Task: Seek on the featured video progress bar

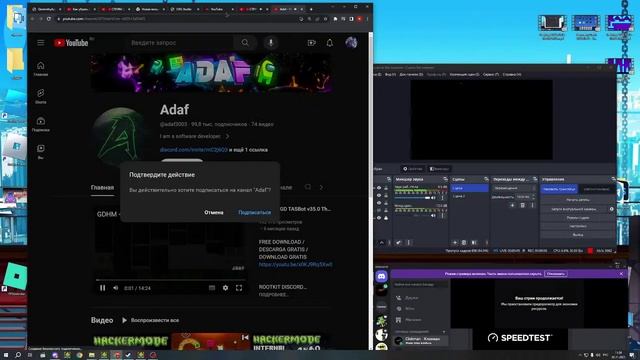Action: click(170, 280)
